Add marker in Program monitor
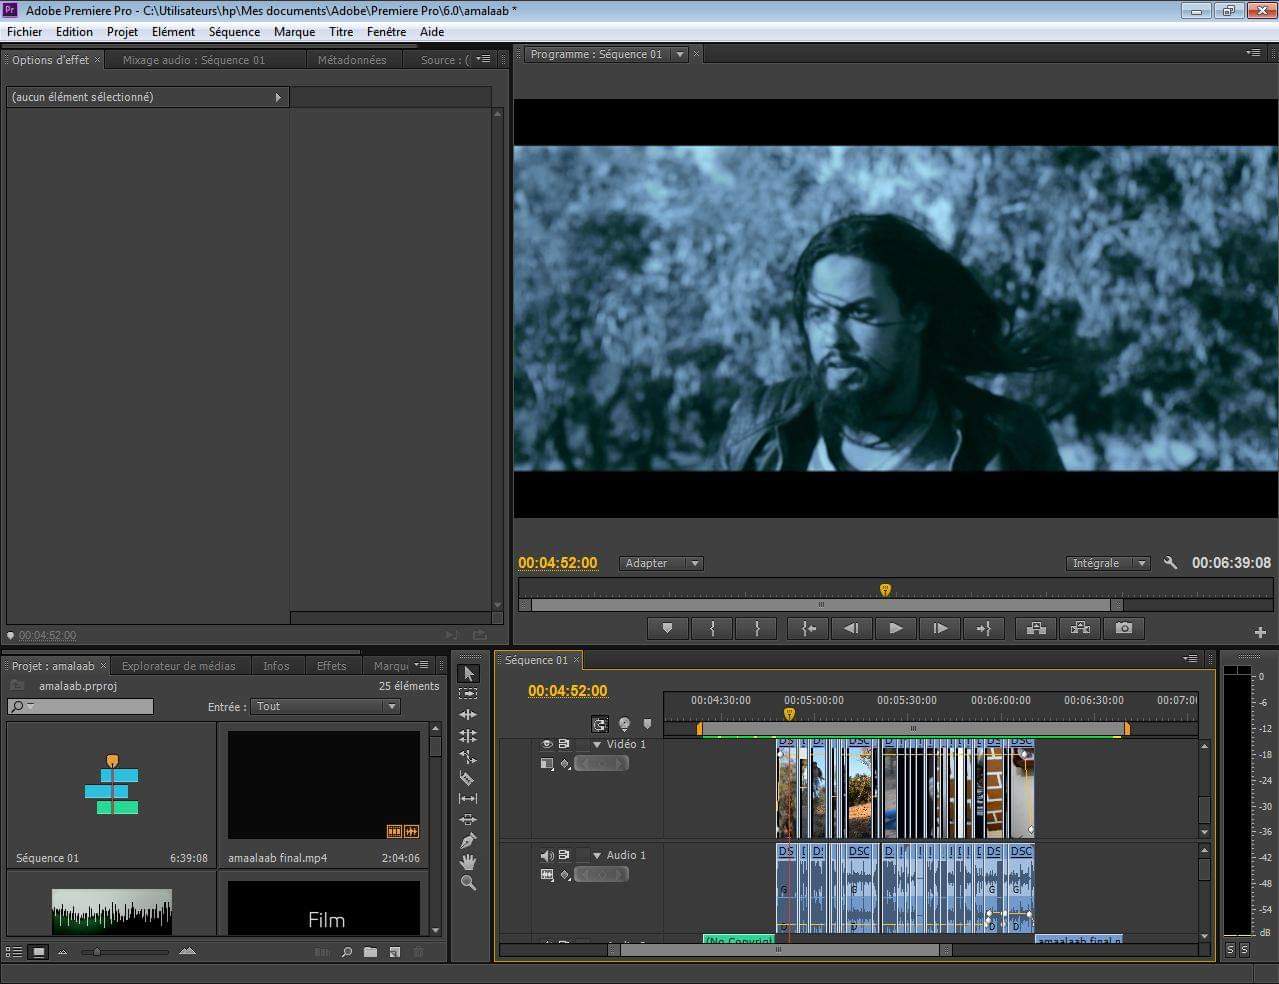 tap(667, 628)
